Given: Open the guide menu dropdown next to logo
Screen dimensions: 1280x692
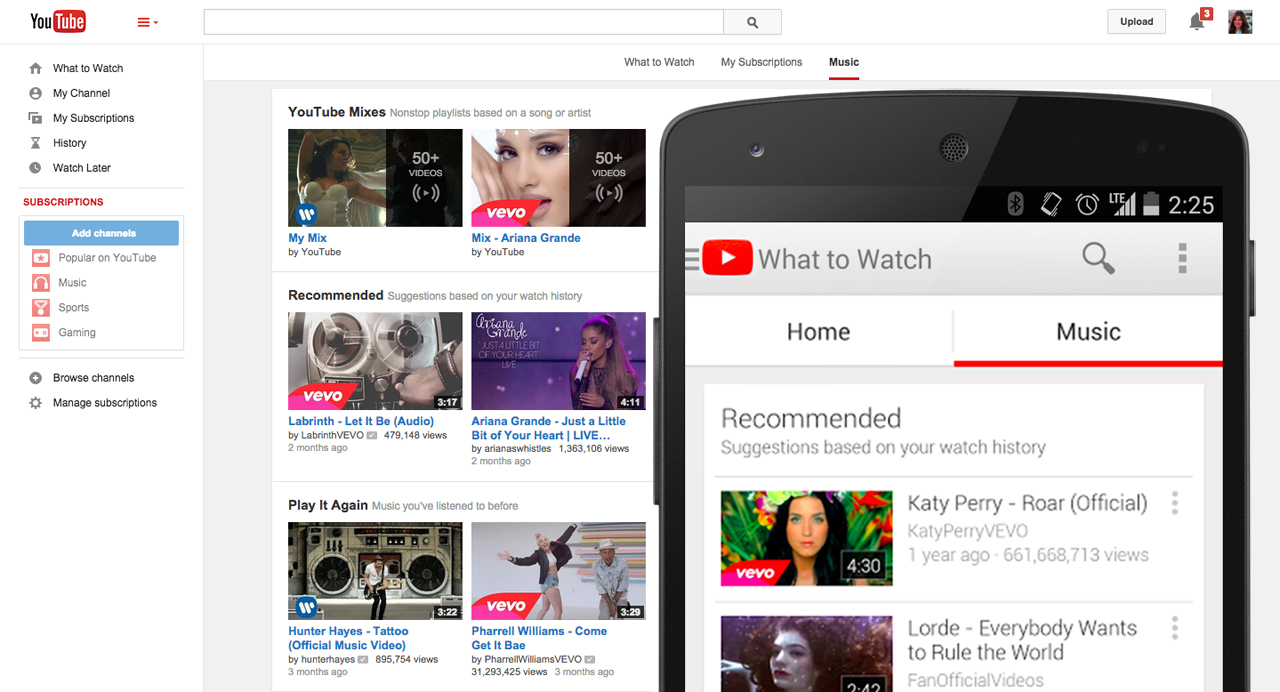Looking at the screenshot, I should [x=147, y=22].
